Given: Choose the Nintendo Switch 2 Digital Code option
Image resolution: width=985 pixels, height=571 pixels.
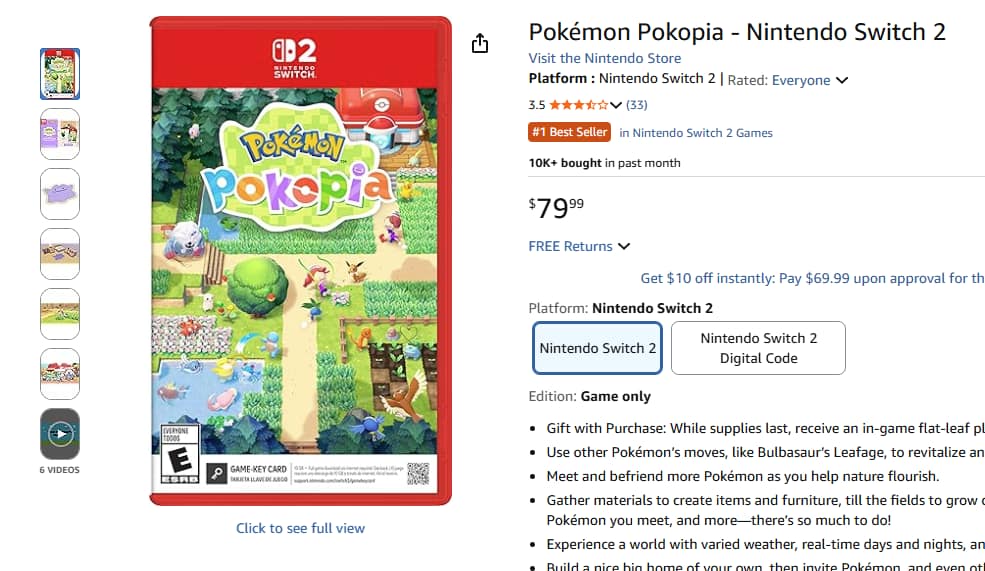Looking at the screenshot, I should tap(758, 348).
